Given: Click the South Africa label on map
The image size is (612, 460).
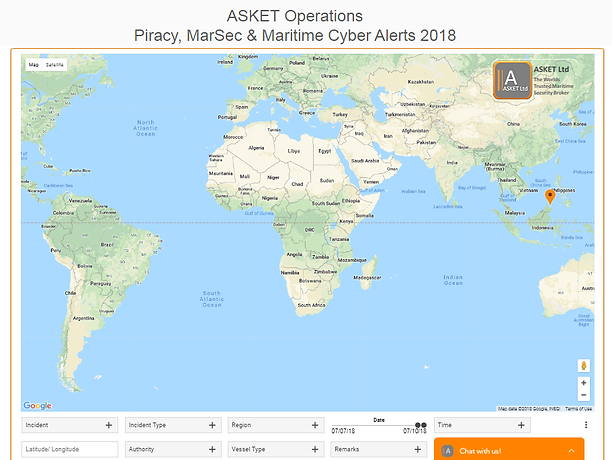Looking at the screenshot, I should pos(311,305).
